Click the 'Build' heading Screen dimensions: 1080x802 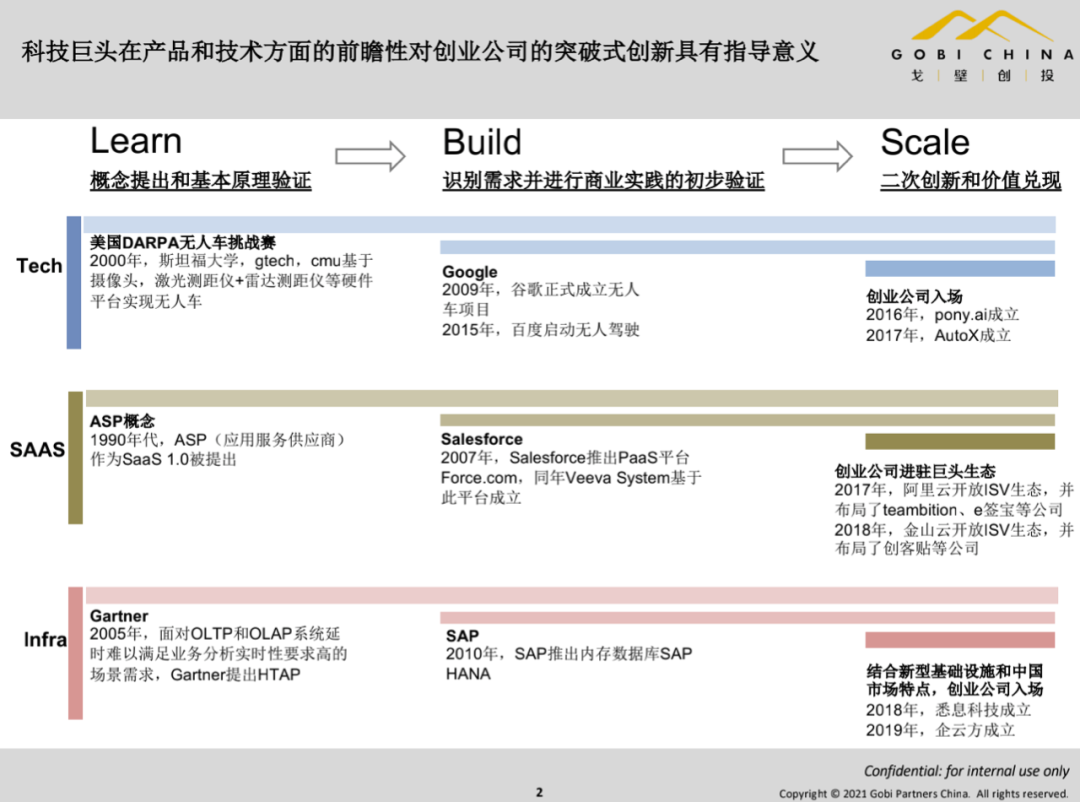pos(482,142)
